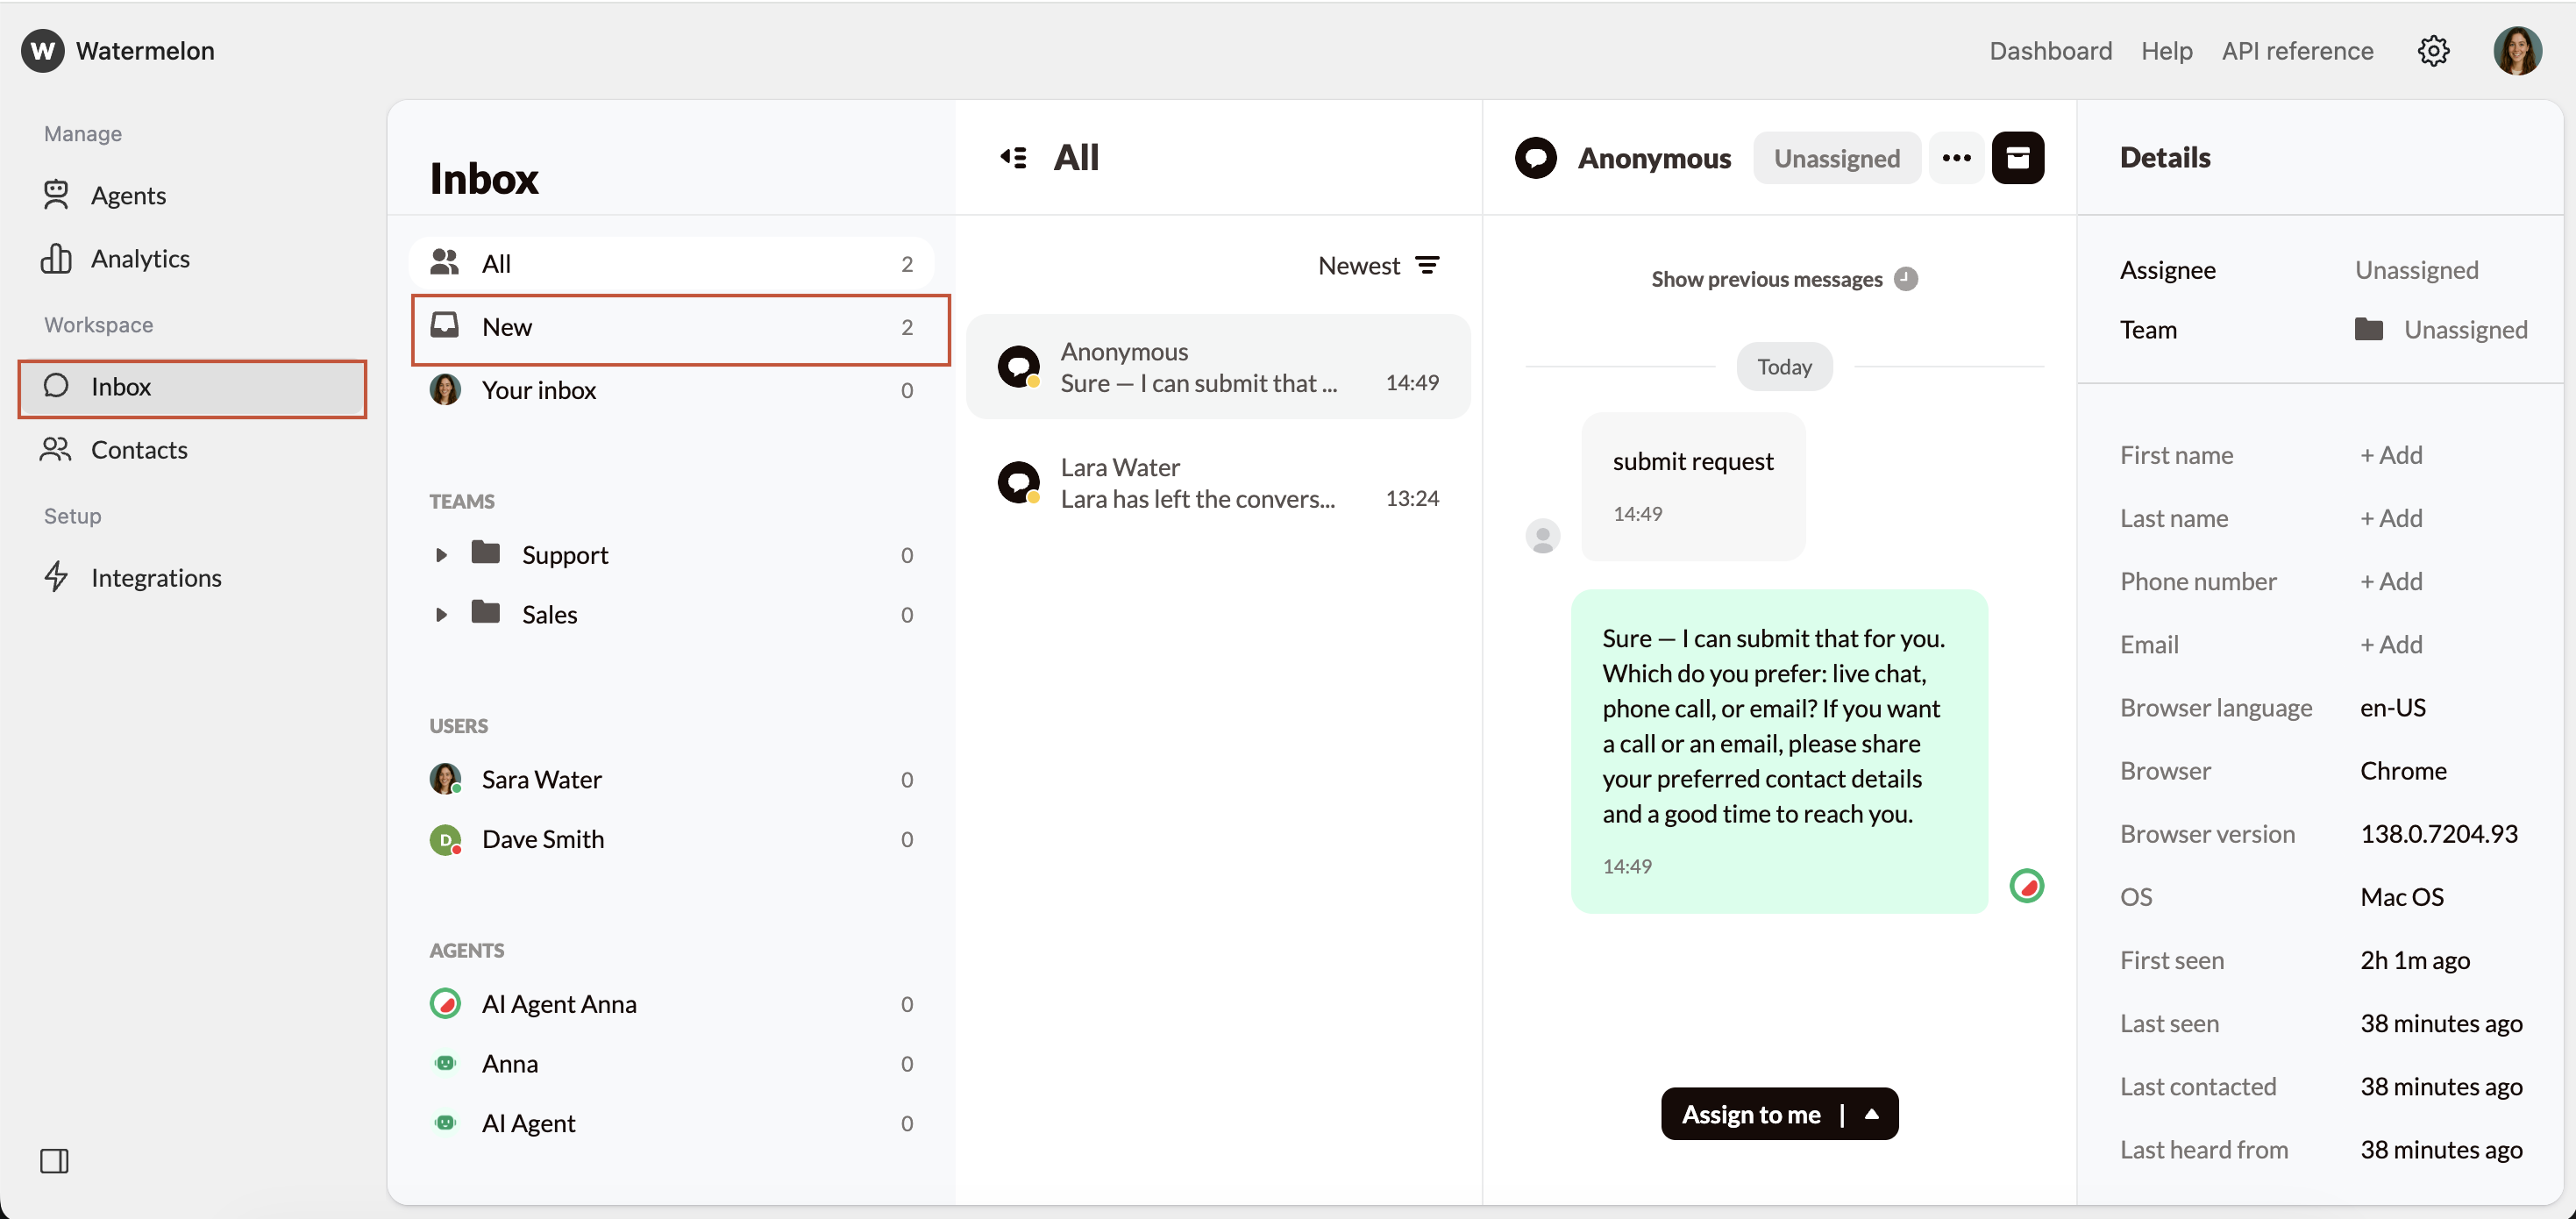2576x1219 pixels.
Task: Open the API reference
Action: [x=2297, y=51]
